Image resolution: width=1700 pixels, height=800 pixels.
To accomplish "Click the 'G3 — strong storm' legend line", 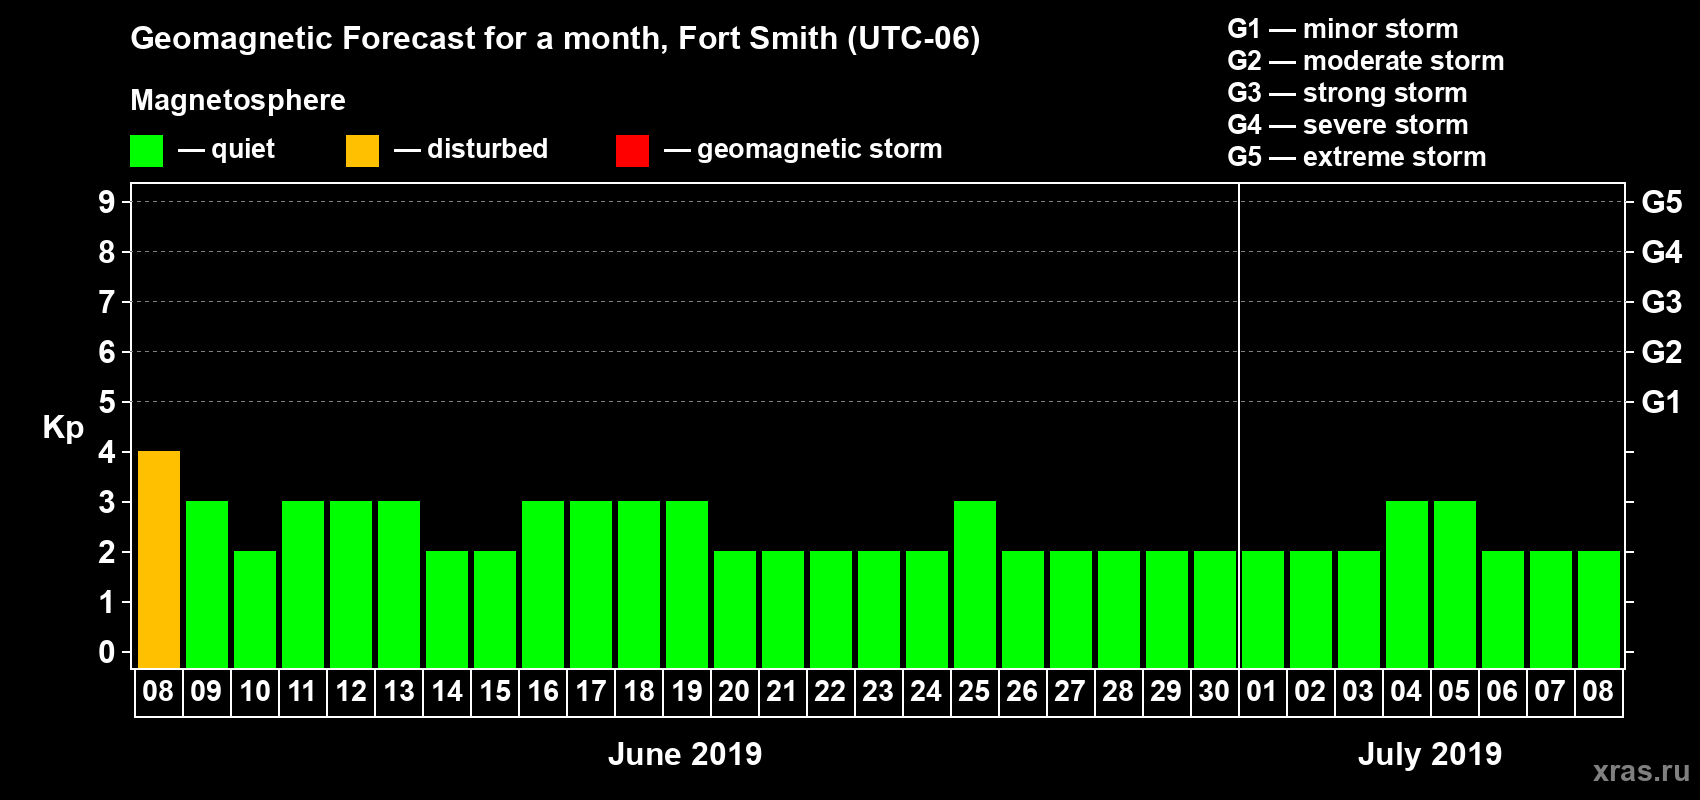I will 1347,93.
